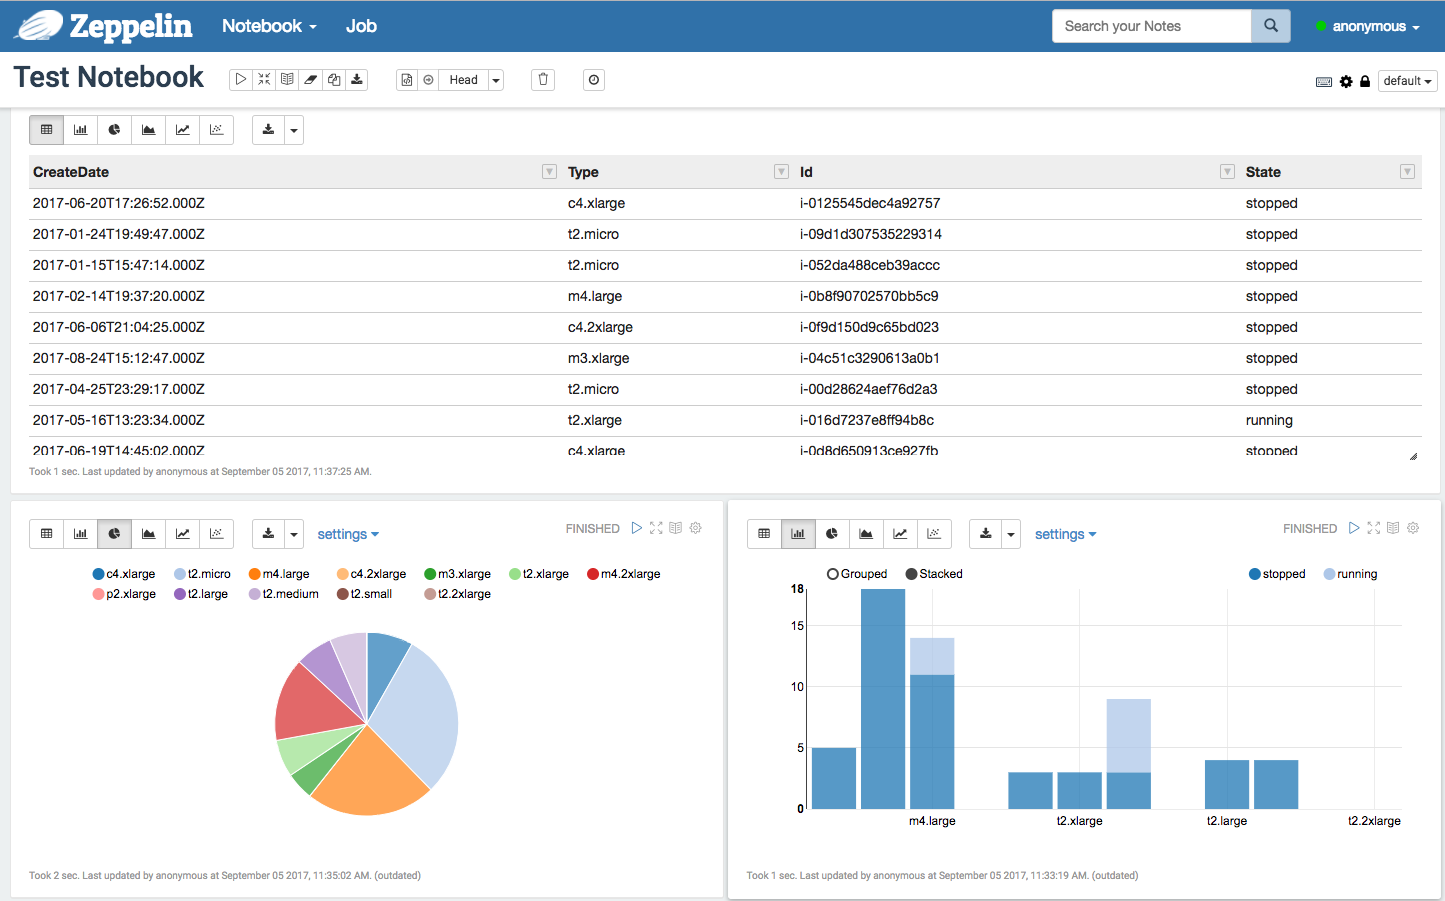Switch top paragraph to bar chart view
This screenshot has height=901, width=1445.
(x=81, y=130)
